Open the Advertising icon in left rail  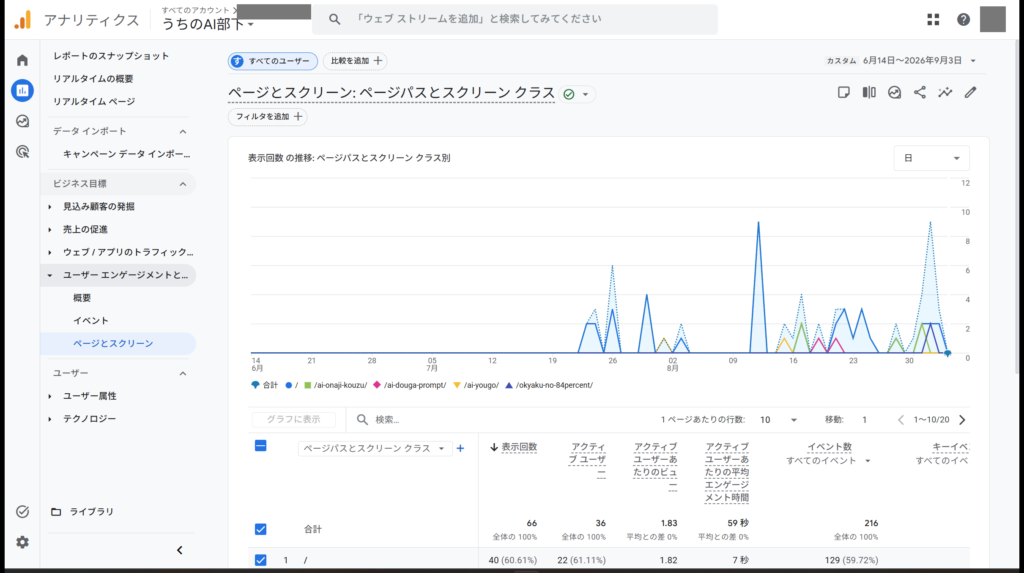(x=22, y=152)
